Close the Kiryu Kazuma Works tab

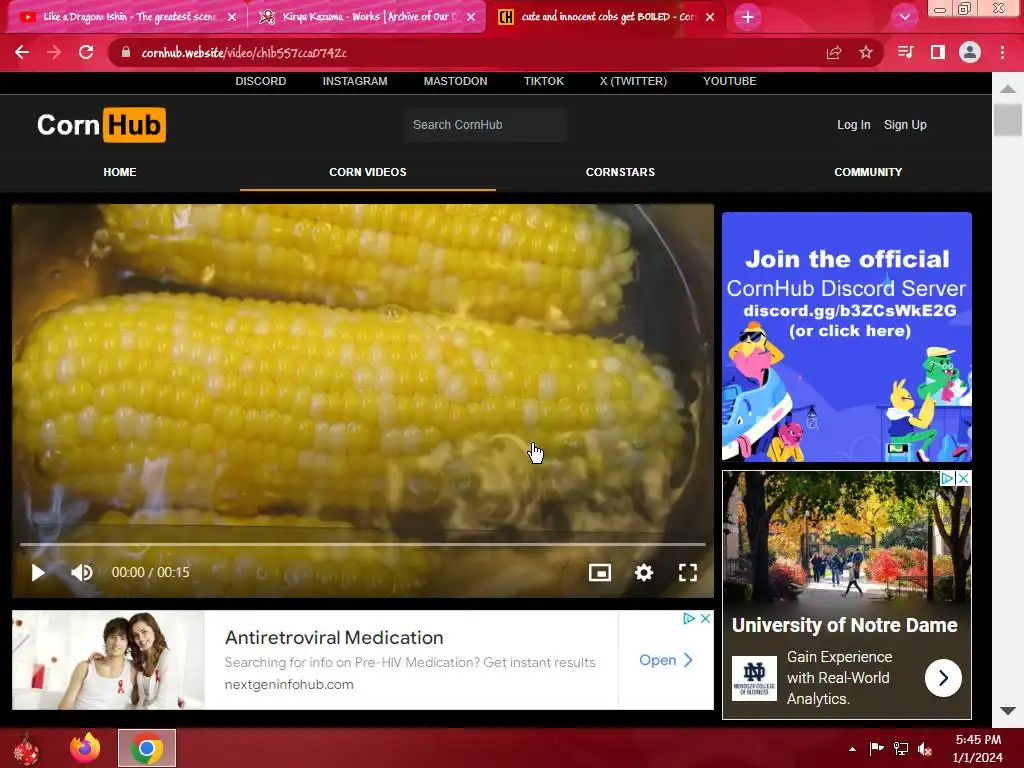click(471, 17)
